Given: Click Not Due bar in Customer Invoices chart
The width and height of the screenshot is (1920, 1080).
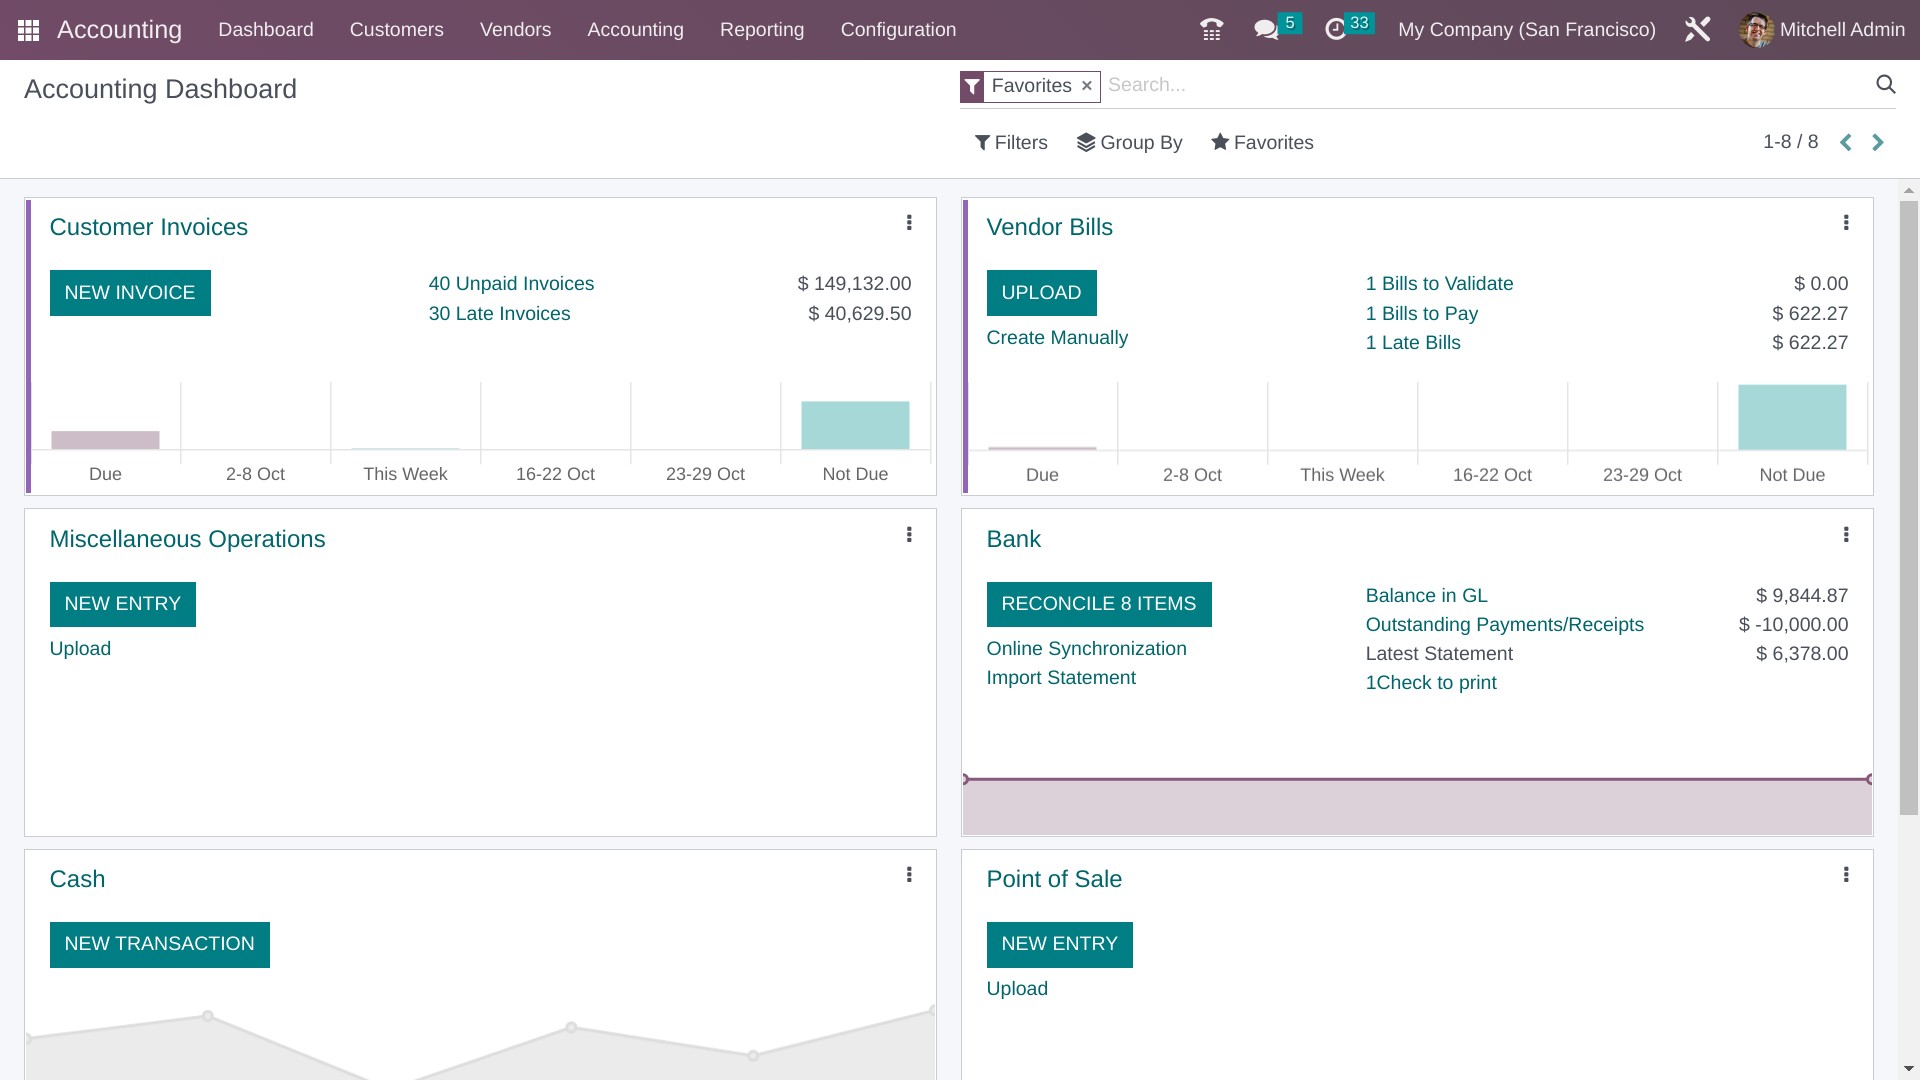Looking at the screenshot, I should pyautogui.click(x=855, y=426).
